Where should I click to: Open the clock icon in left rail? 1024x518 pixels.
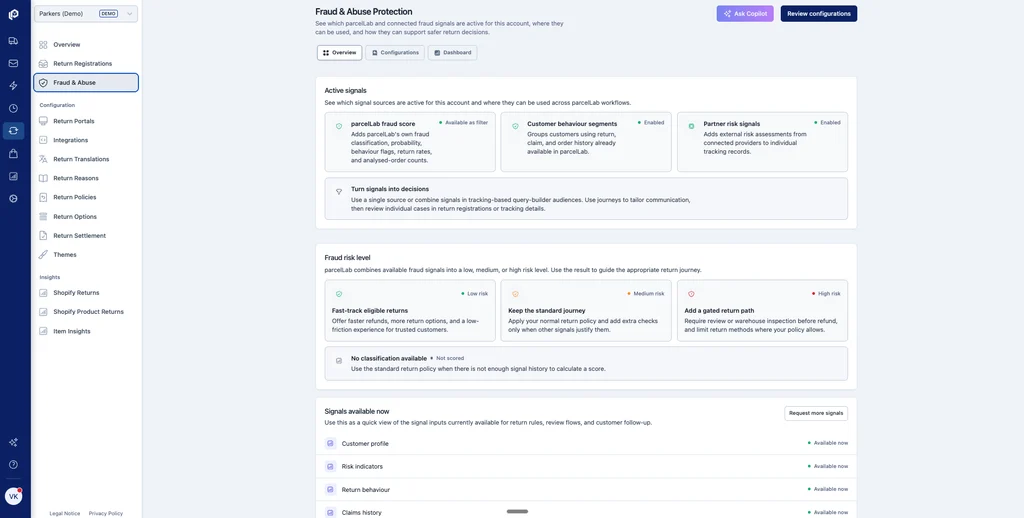[x=13, y=108]
